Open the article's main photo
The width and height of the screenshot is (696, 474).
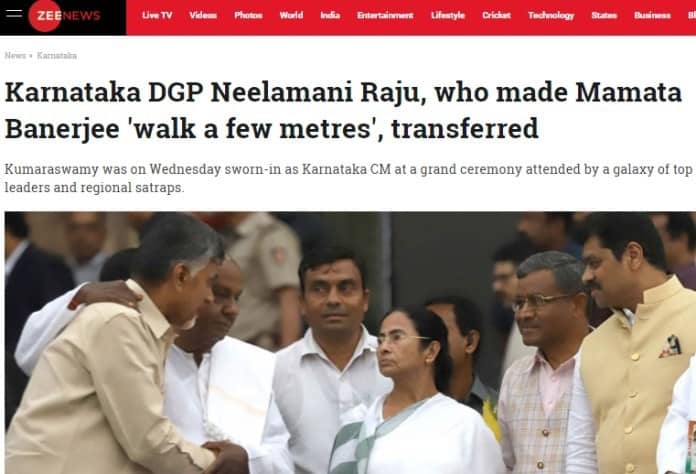pyautogui.click(x=350, y=343)
